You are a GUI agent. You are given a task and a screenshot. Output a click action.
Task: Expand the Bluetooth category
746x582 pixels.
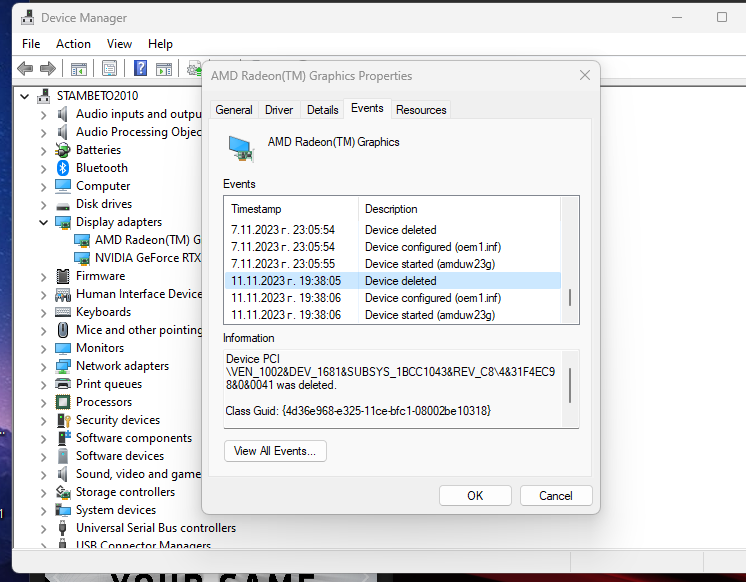(43, 169)
